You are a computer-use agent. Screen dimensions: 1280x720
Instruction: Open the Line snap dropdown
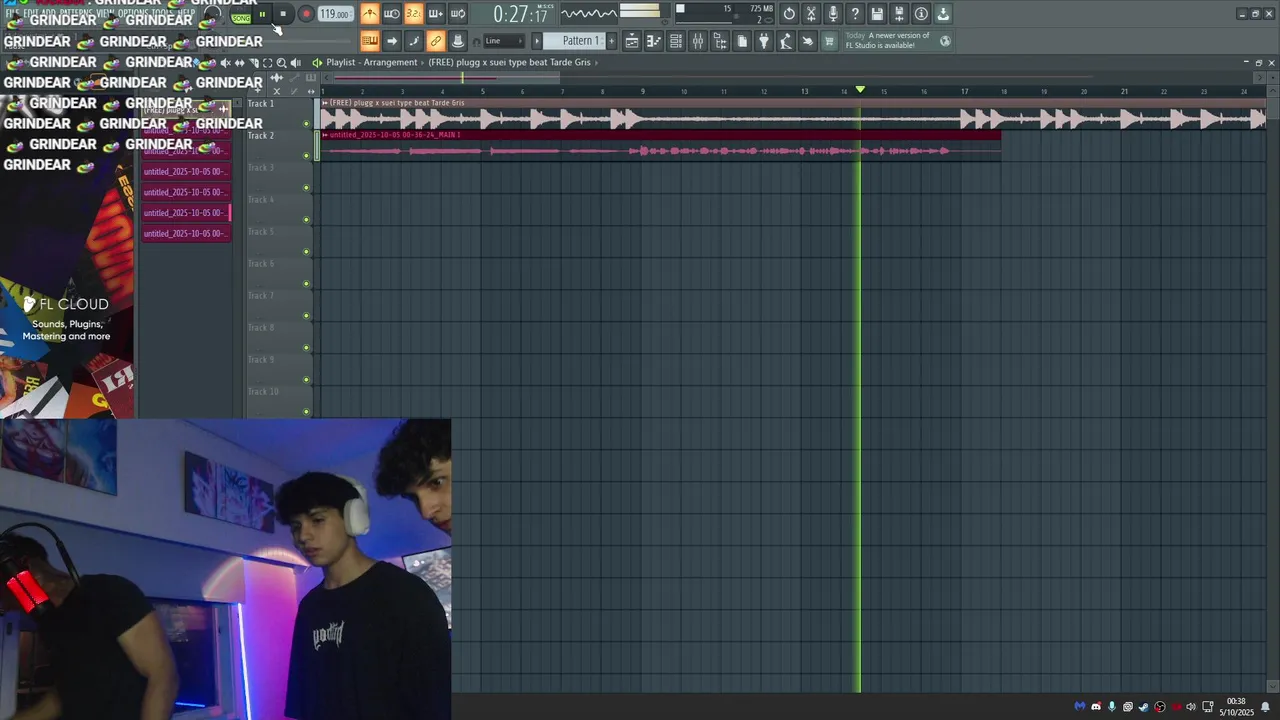click(x=503, y=41)
